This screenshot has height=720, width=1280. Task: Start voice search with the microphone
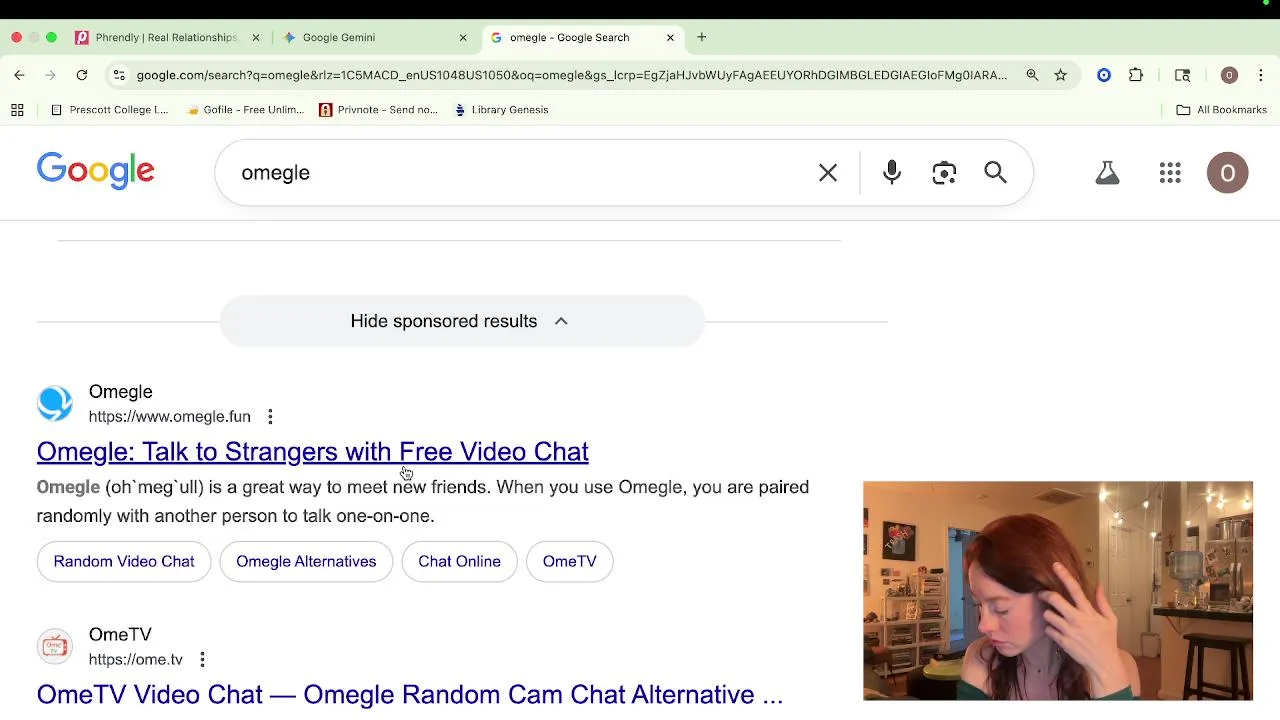(892, 173)
